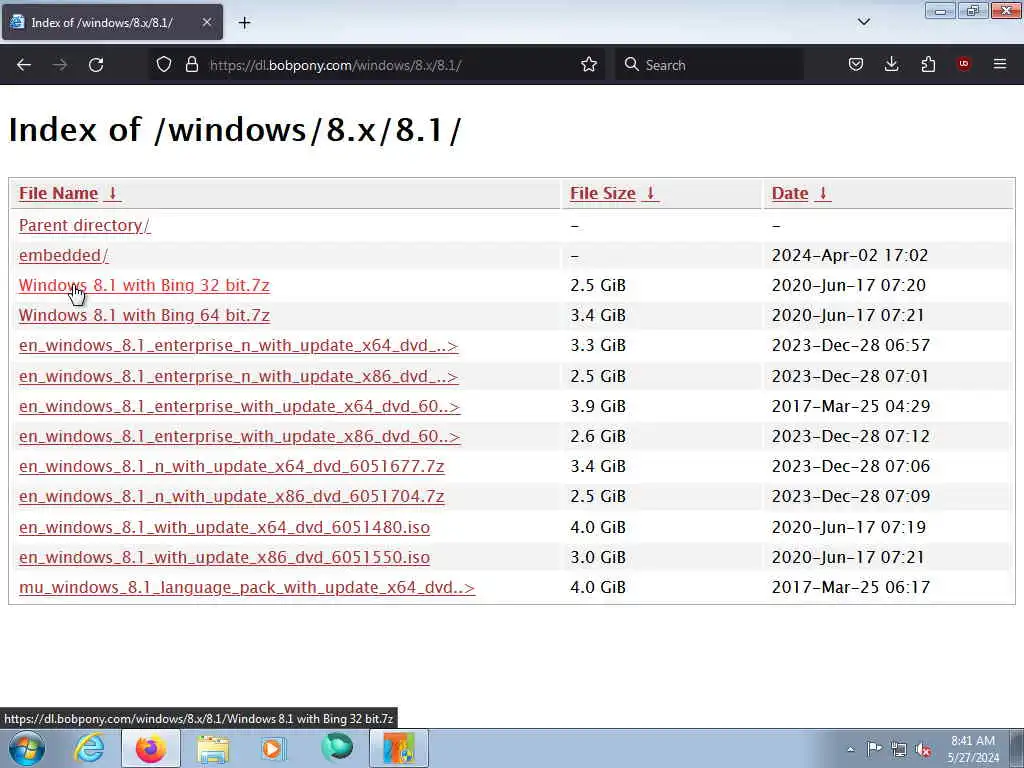The image size is (1024, 768).
Task: Download en_windows_8.1_n_with_update_x64_dvd_6051677.7z
Action: (231, 466)
